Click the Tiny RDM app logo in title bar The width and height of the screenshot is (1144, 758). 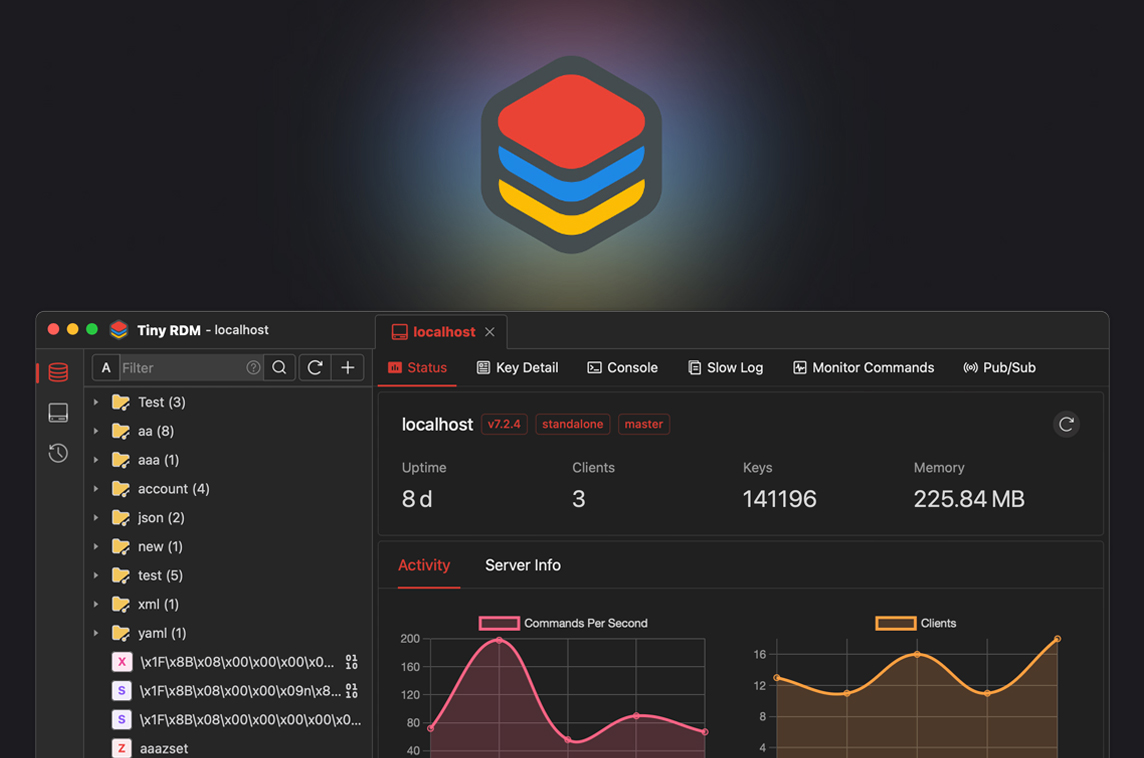[119, 330]
